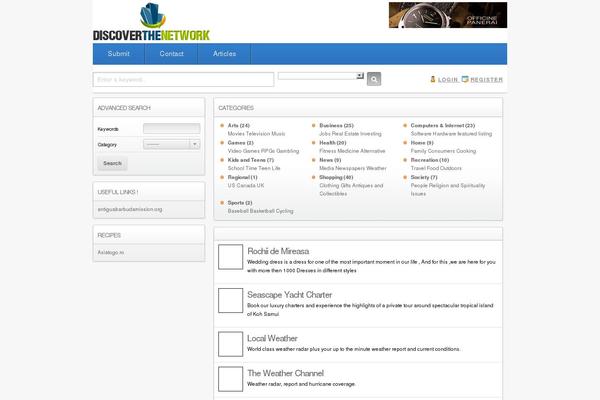Click the login user icon
Image resolution: width=600 pixels, height=400 pixels.
(x=433, y=79)
